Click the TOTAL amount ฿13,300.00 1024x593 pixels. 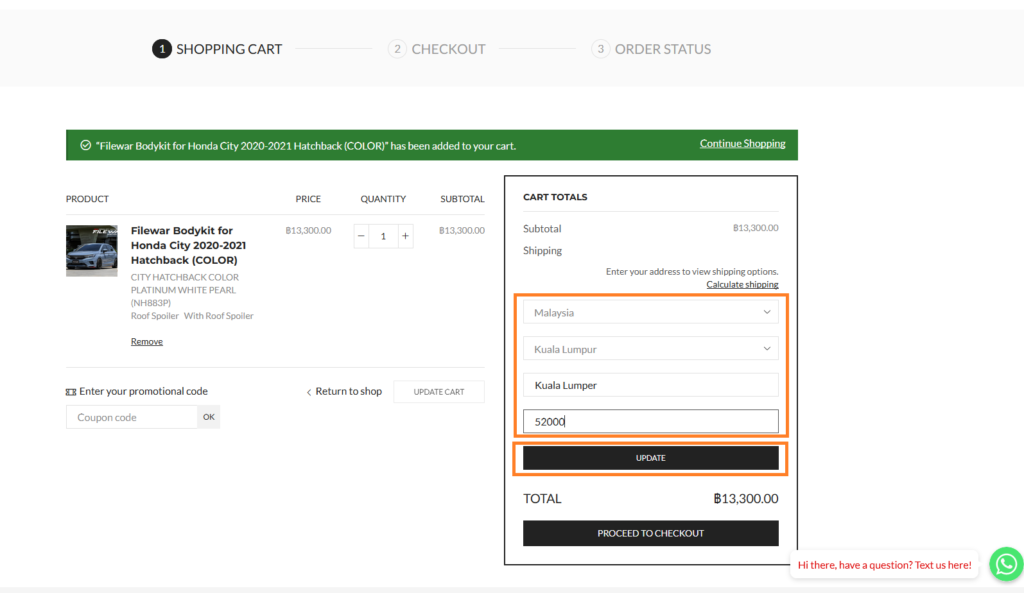pyautogui.click(x=745, y=498)
